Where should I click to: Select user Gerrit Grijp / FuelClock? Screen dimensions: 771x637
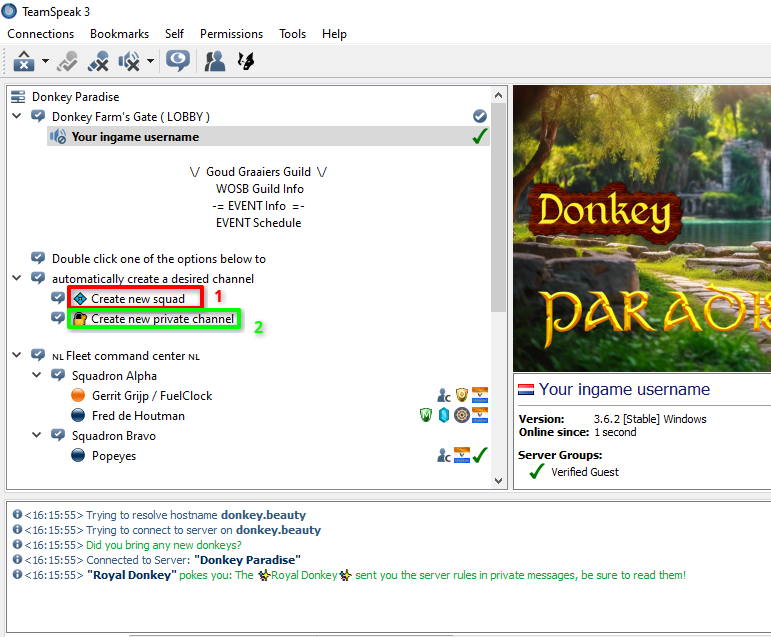(x=152, y=396)
